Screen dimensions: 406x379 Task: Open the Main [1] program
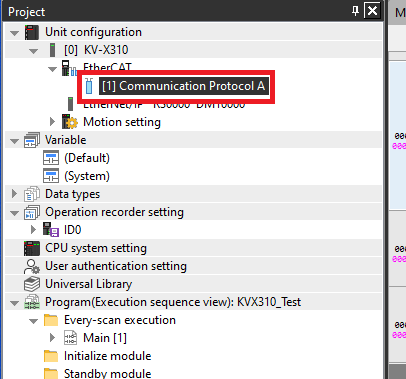105,338
